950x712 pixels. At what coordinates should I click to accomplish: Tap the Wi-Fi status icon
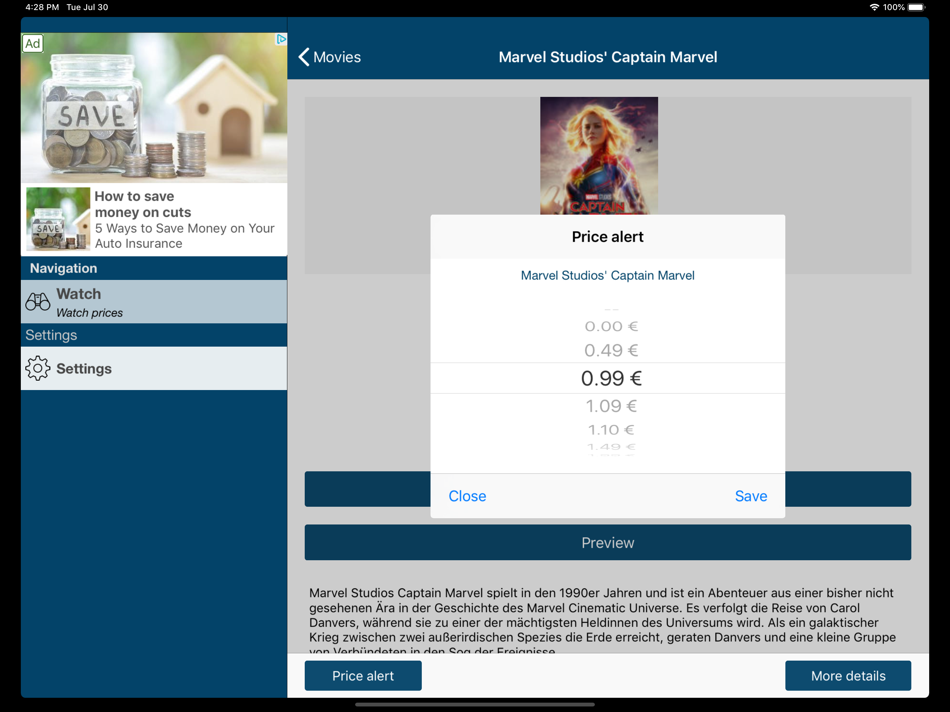point(874,7)
